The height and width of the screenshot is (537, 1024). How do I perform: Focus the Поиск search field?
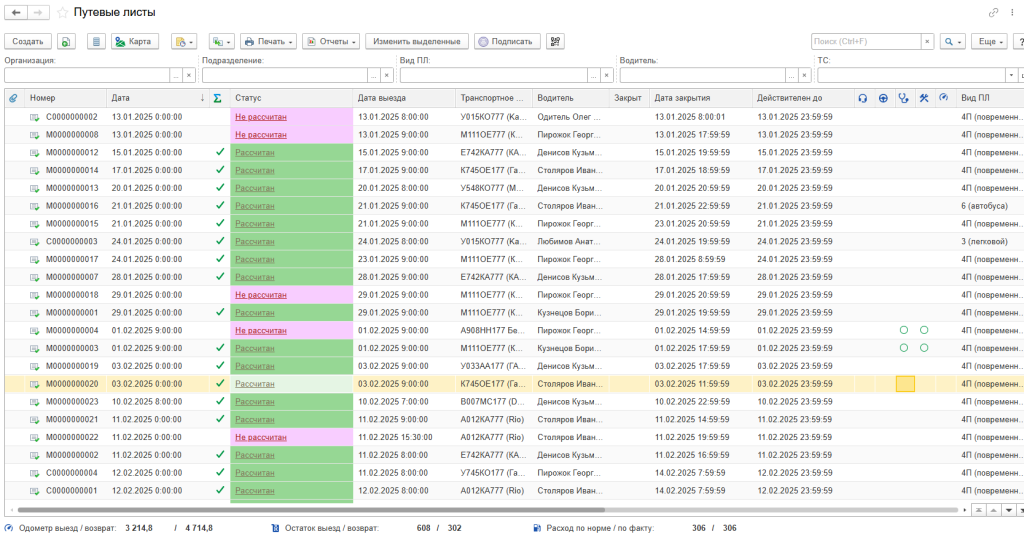[x=864, y=42]
